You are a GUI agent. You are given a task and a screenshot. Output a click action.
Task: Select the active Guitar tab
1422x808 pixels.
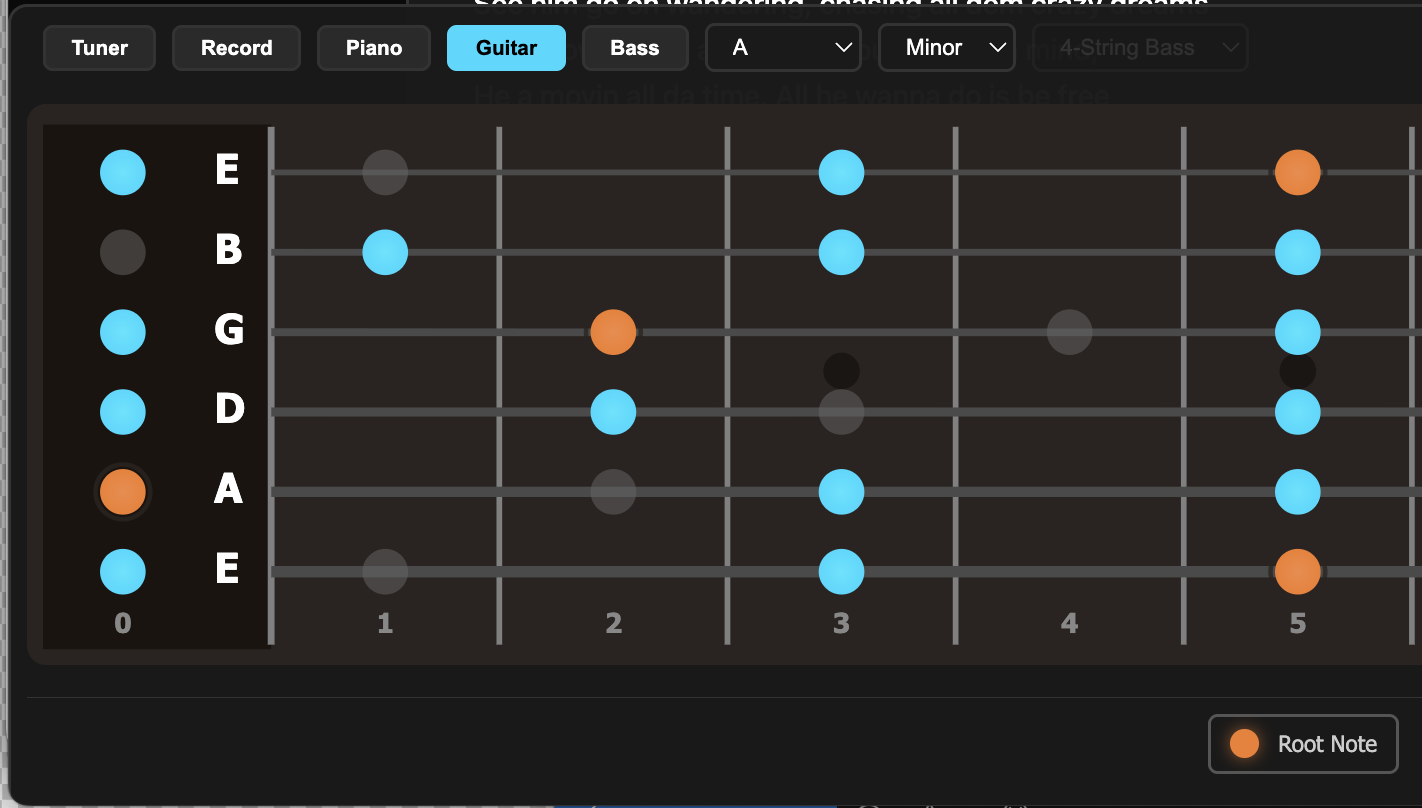coord(506,48)
